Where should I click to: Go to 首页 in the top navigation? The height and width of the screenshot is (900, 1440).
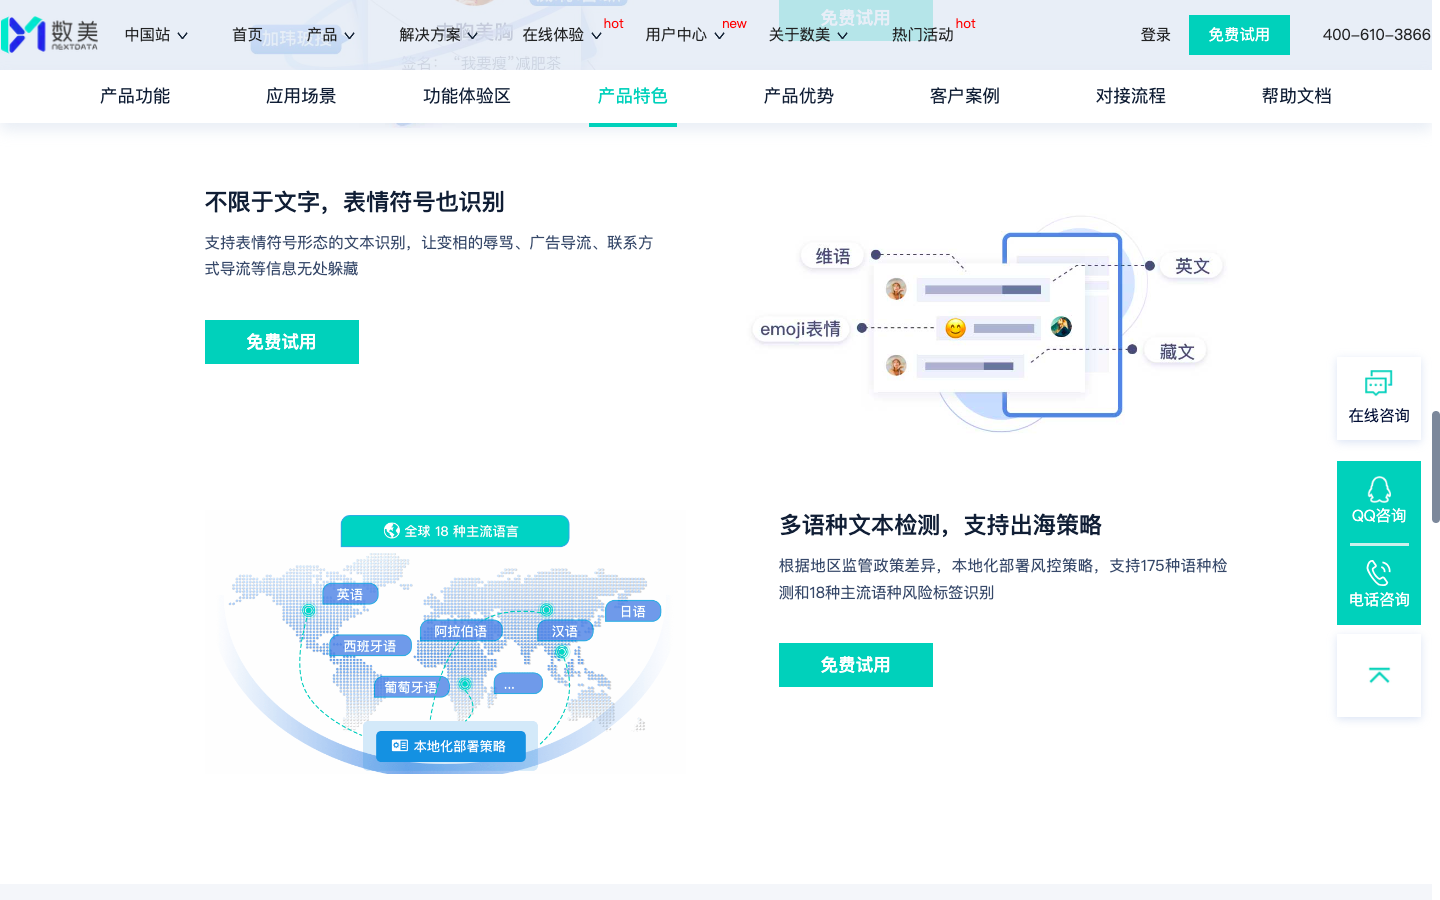pyautogui.click(x=247, y=35)
